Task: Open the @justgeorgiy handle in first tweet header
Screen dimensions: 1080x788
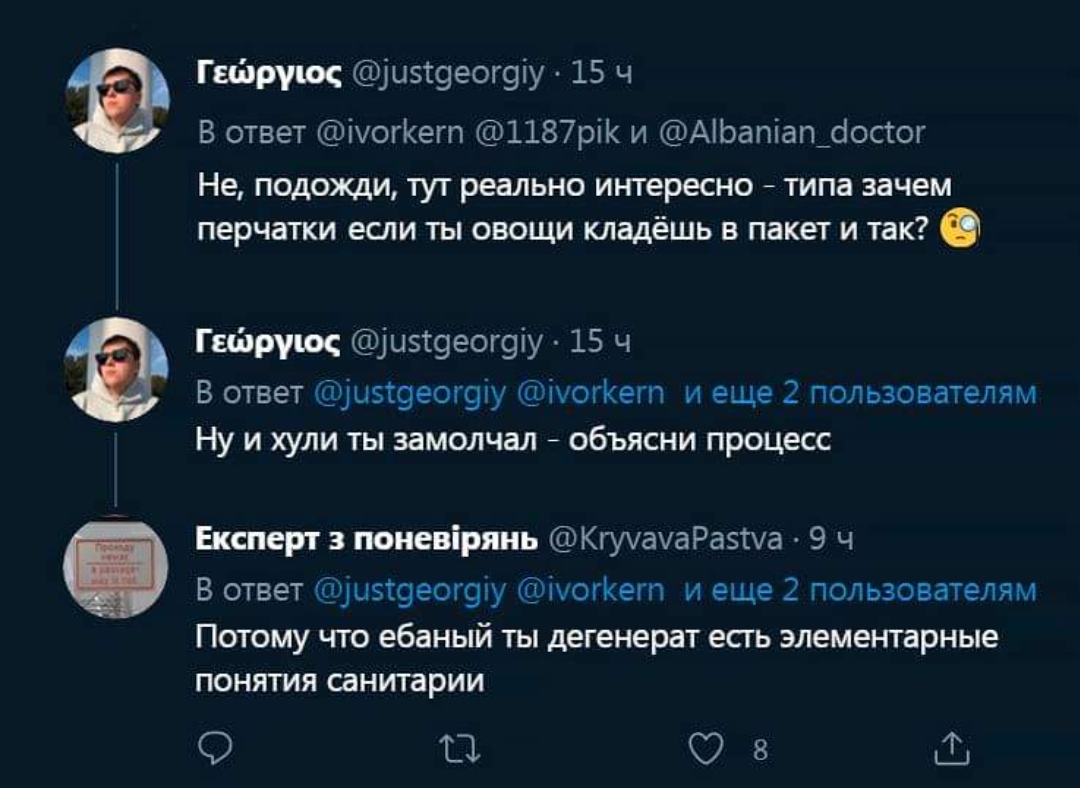Action: pyautogui.click(x=450, y=73)
